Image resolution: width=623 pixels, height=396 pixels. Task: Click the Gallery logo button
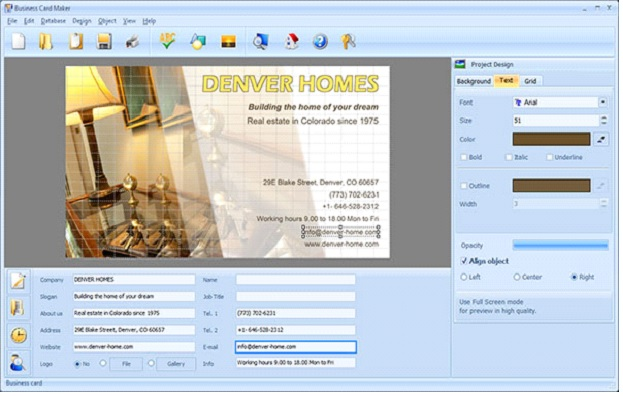[176, 364]
